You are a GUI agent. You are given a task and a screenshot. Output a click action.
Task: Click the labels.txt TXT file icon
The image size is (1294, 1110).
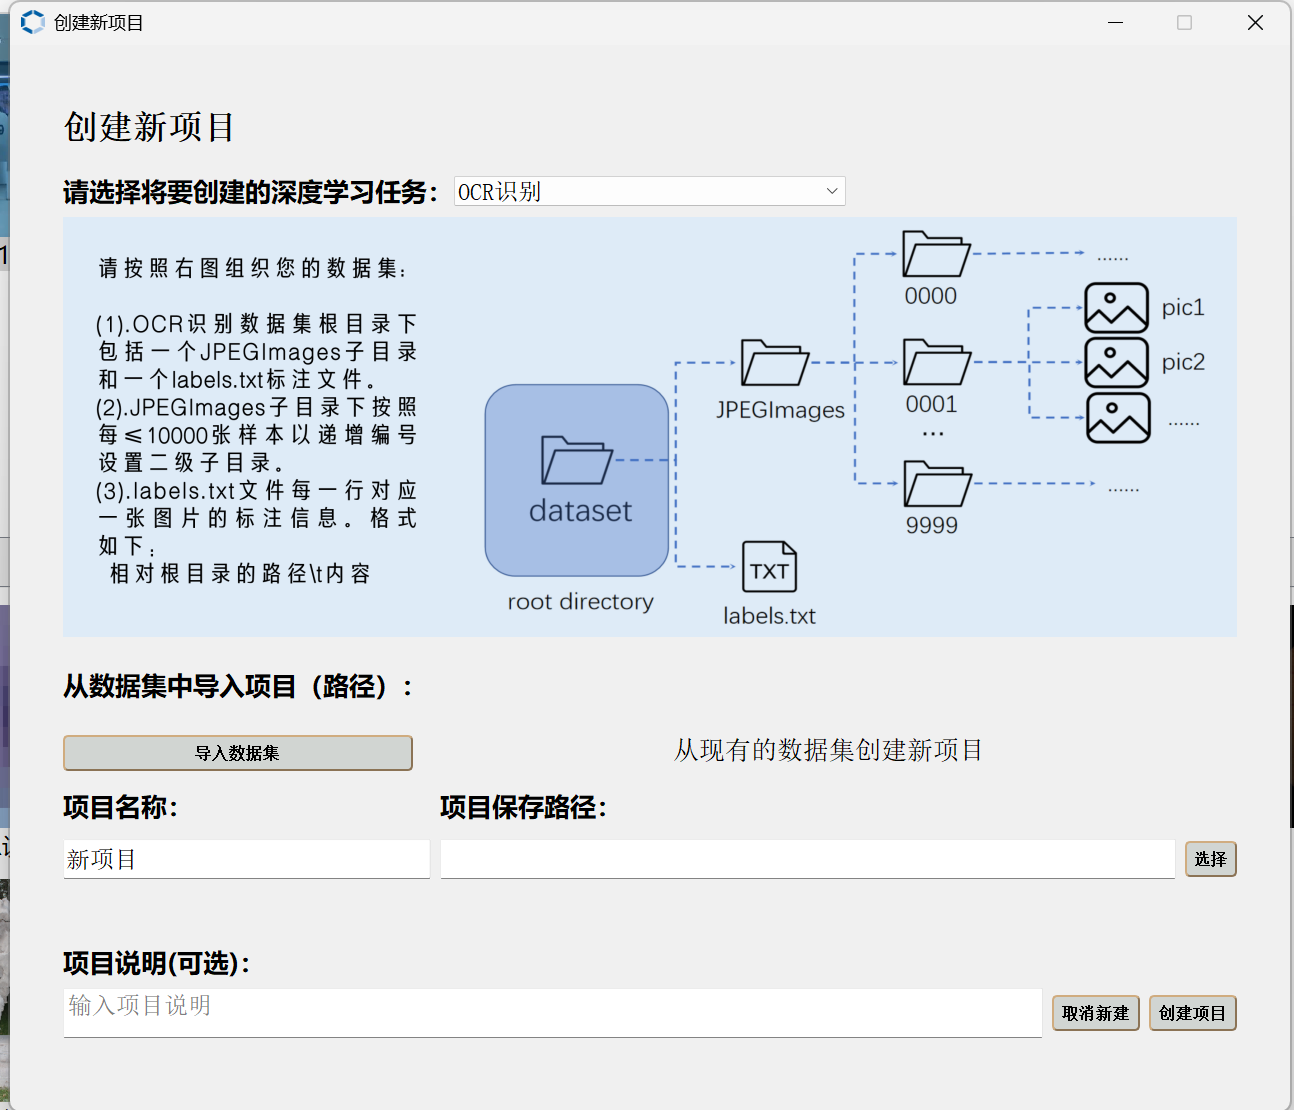[x=769, y=567]
